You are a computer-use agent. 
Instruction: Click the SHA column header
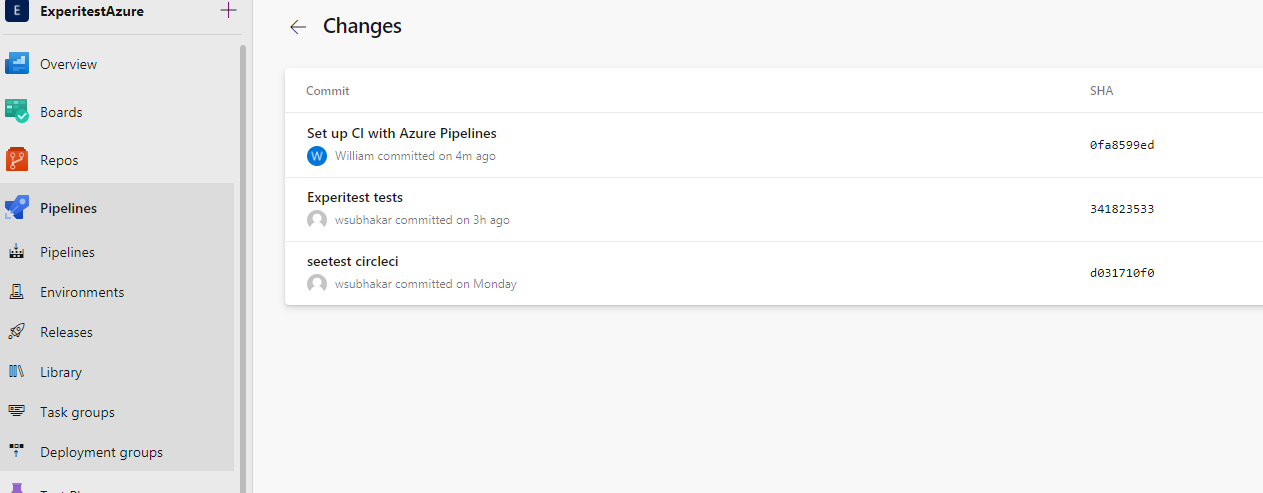coord(1101,91)
